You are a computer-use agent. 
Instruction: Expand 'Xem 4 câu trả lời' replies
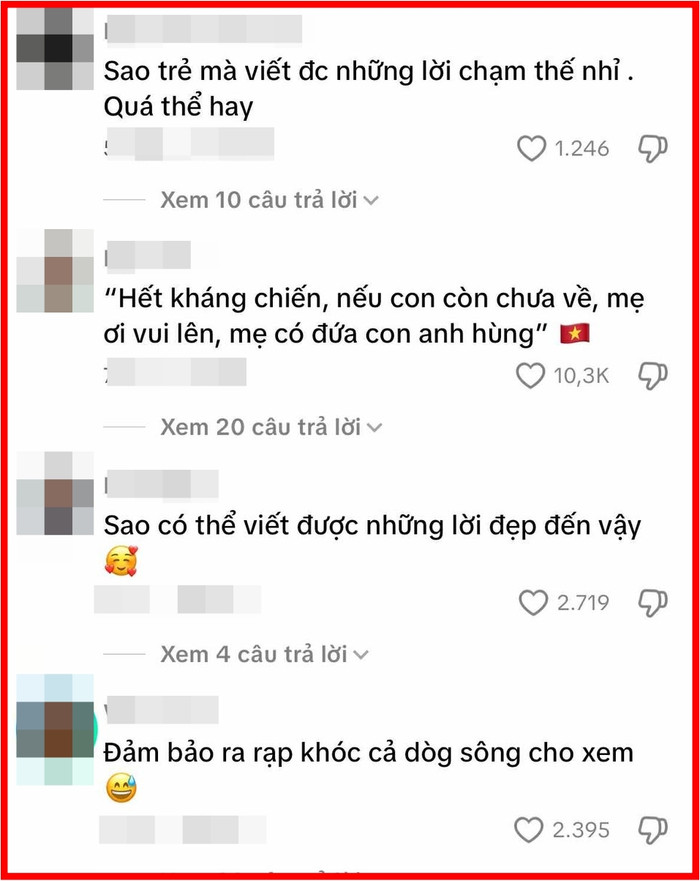click(x=264, y=655)
